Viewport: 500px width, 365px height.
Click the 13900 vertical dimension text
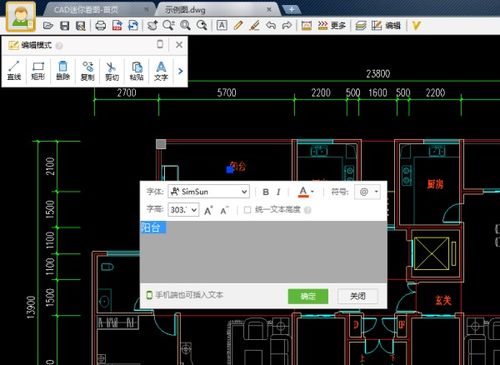[31, 307]
